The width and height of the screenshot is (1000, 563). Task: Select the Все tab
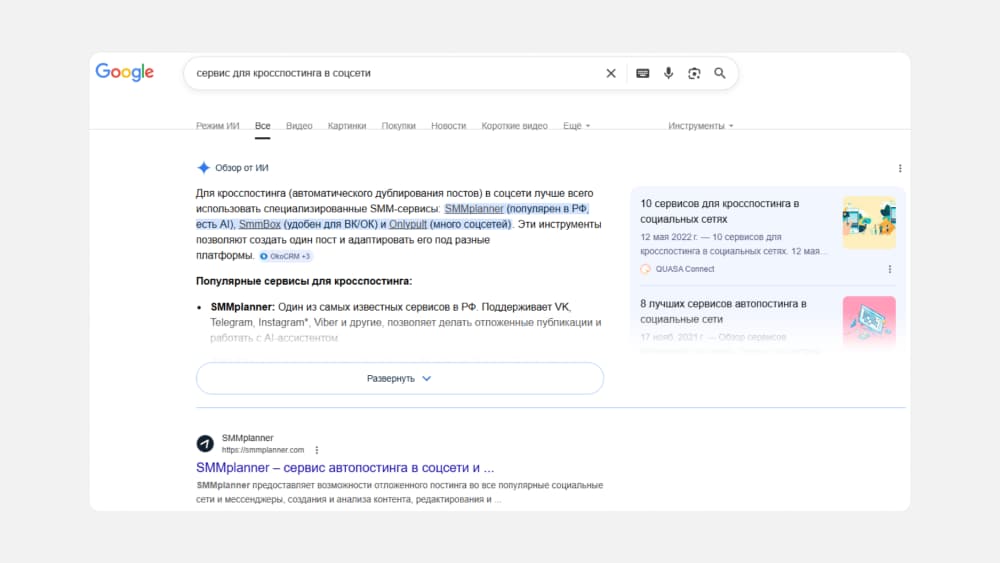(263, 126)
